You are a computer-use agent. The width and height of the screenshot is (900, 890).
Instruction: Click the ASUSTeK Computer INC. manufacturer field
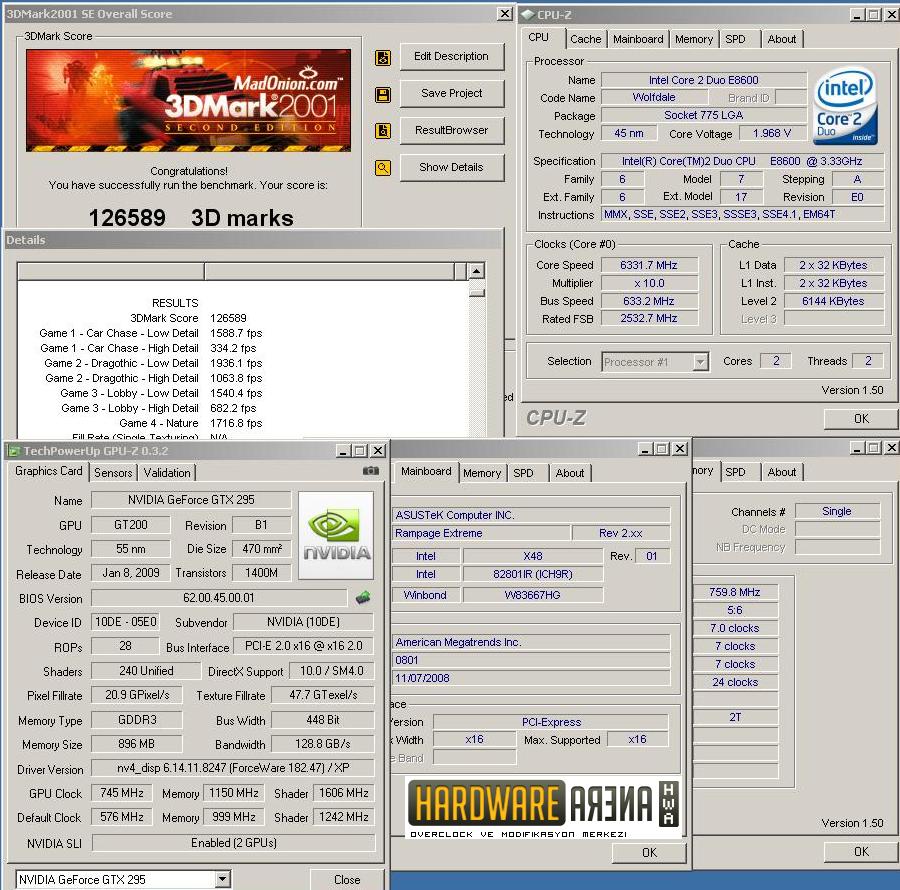[x=532, y=515]
